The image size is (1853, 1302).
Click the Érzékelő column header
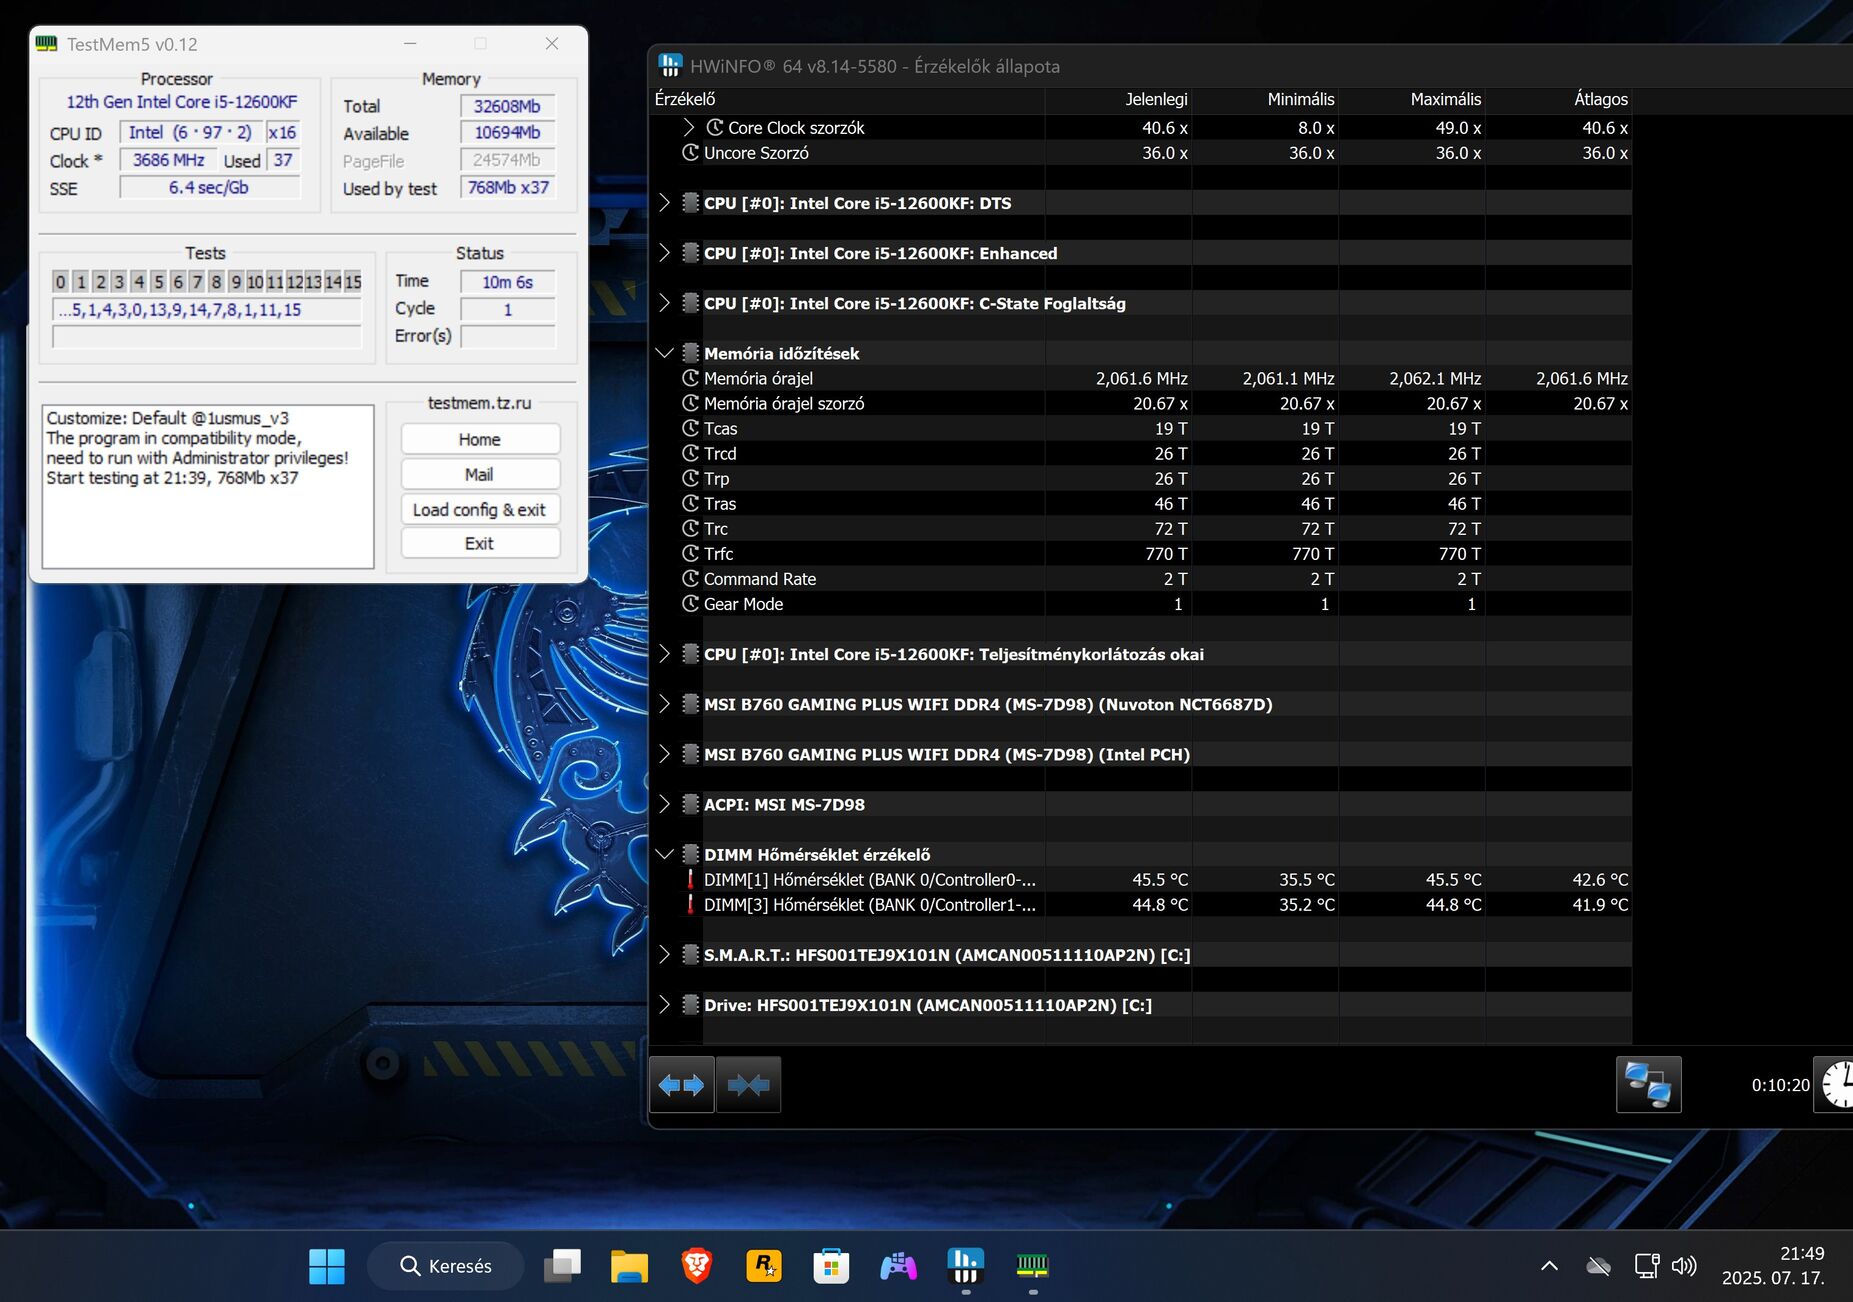pyautogui.click(x=846, y=99)
